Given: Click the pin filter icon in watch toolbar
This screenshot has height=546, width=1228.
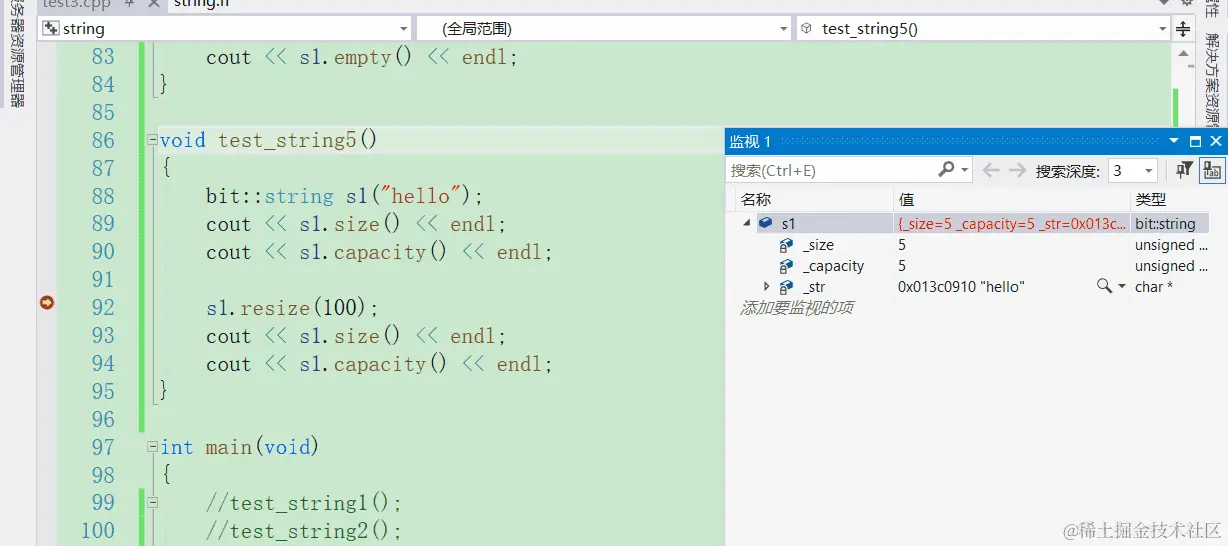Looking at the screenshot, I should click(x=1184, y=170).
